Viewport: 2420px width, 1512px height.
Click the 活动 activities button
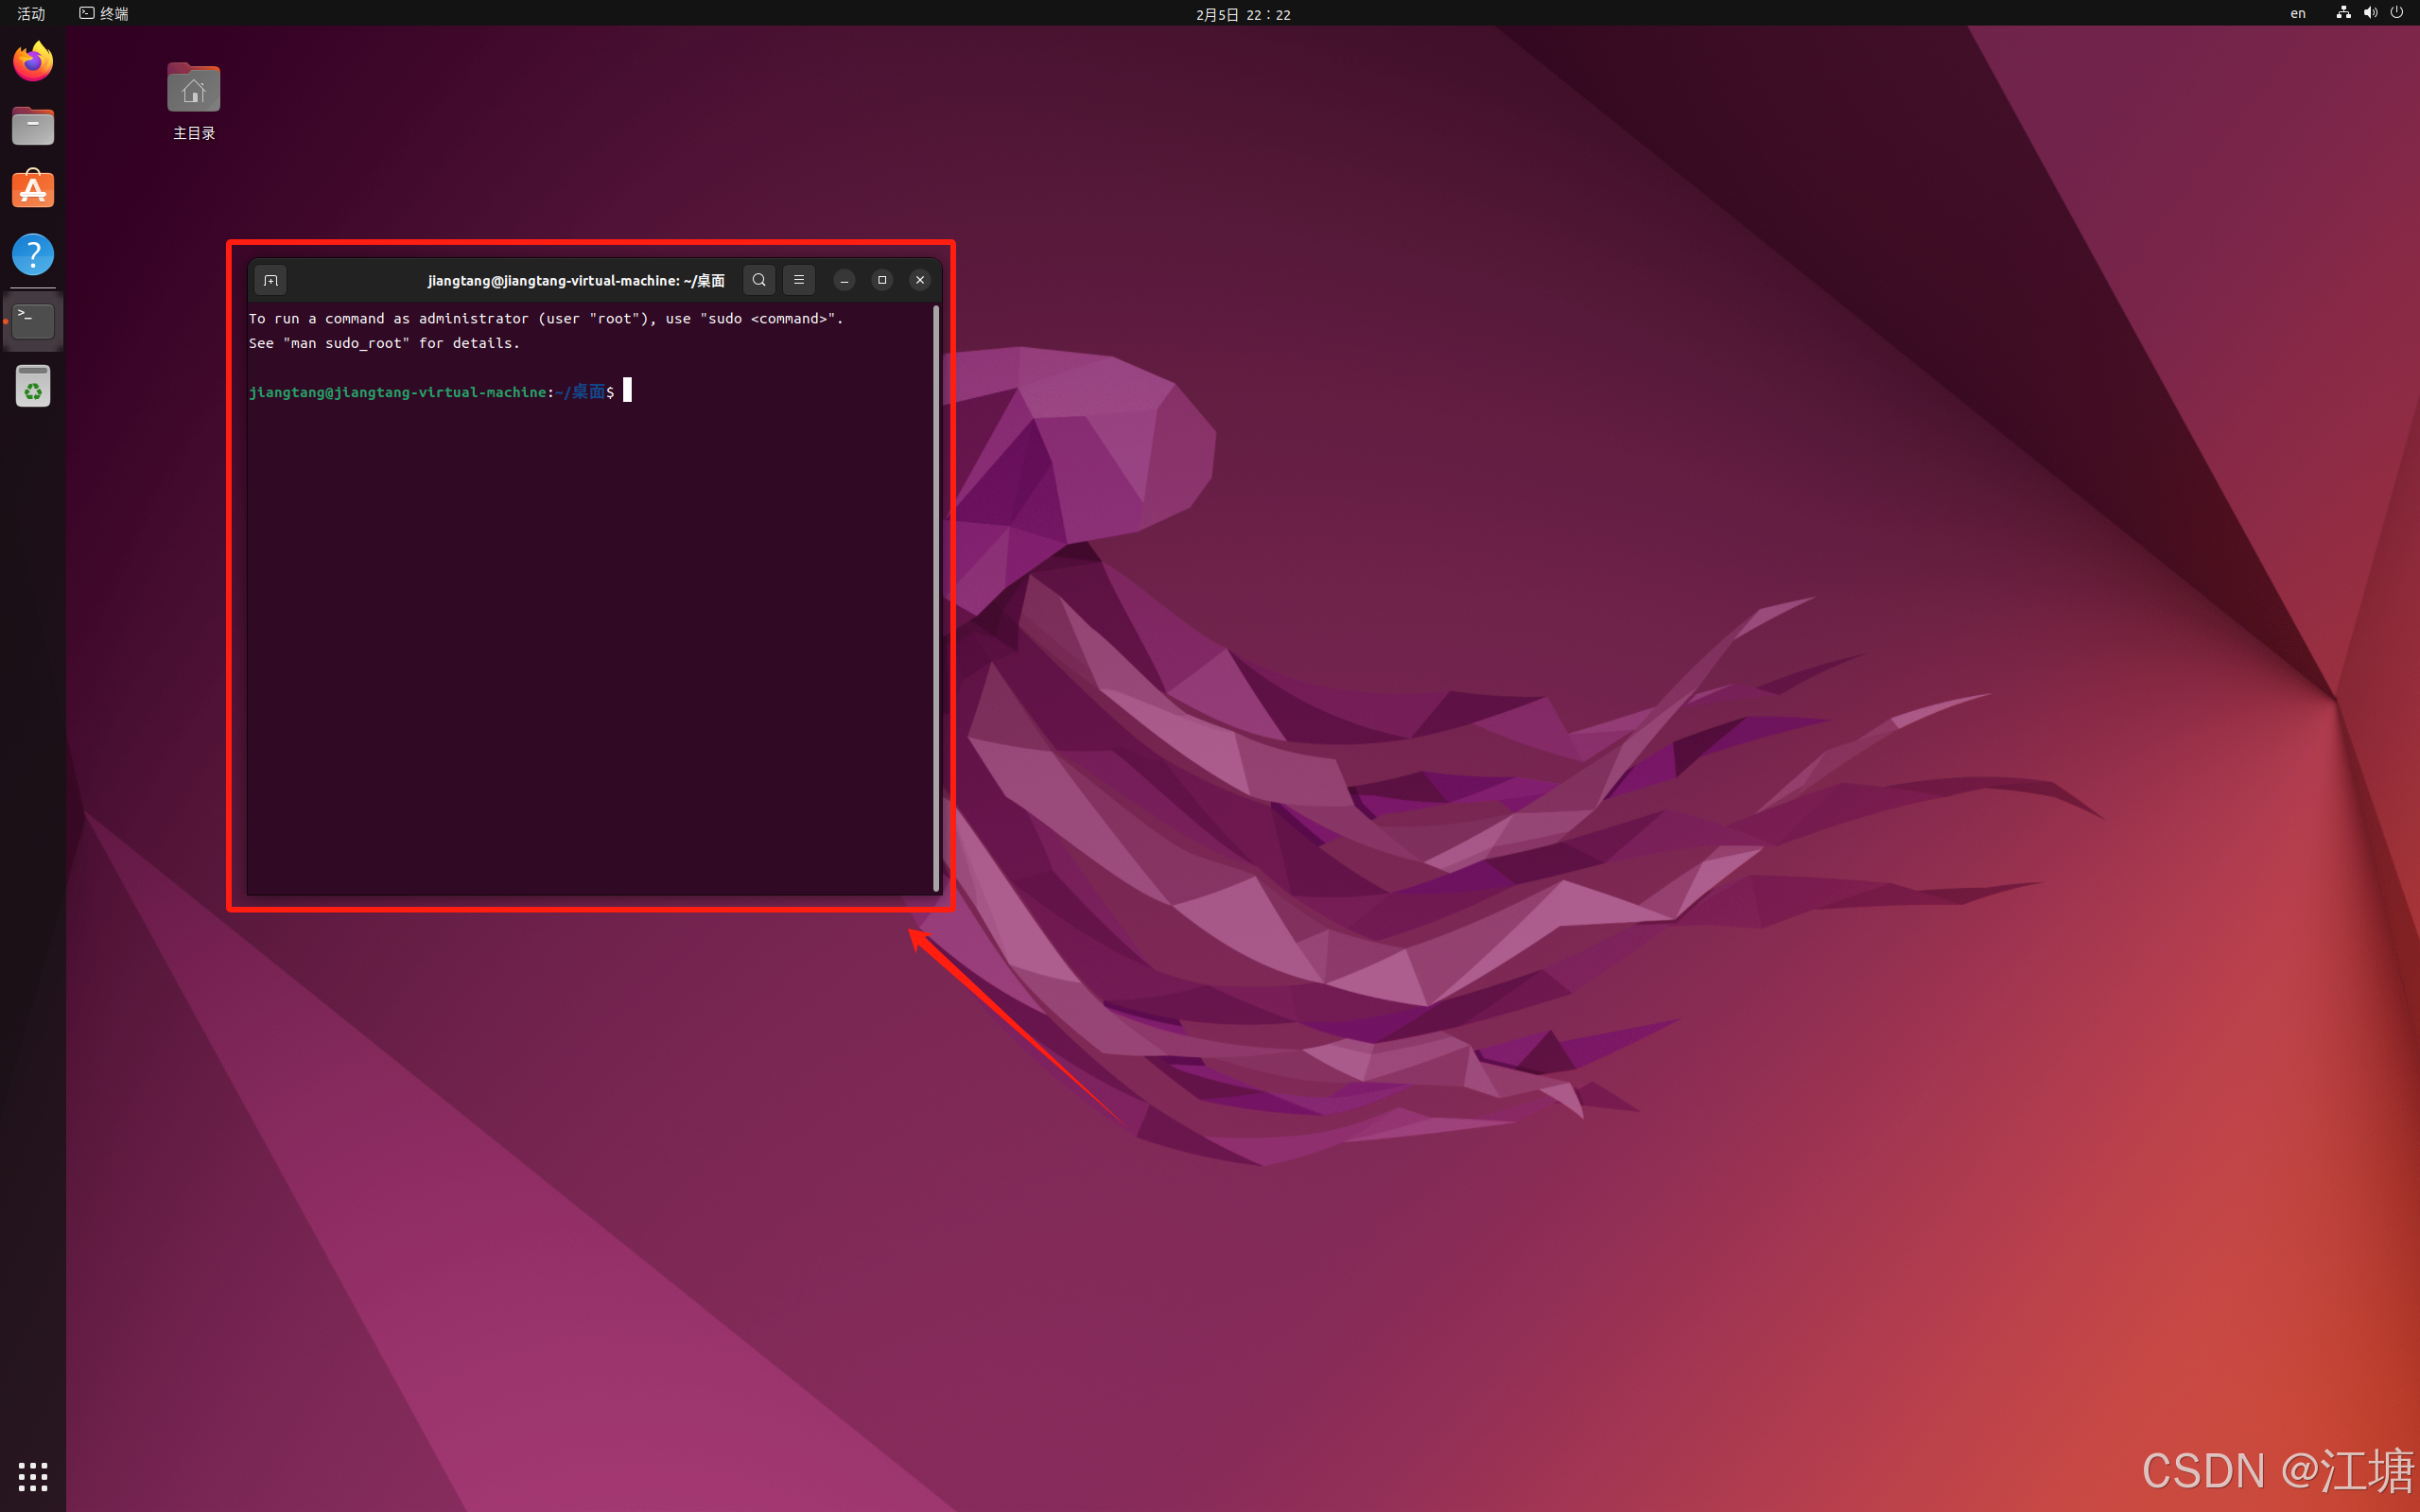[x=31, y=13]
